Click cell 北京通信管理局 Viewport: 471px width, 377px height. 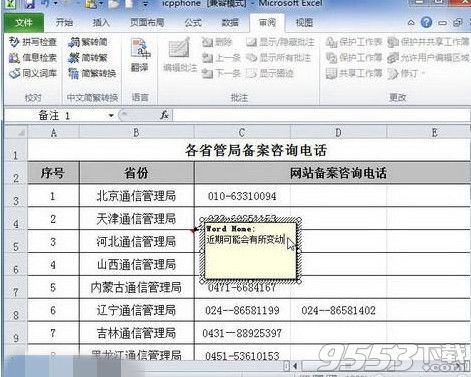(x=137, y=196)
